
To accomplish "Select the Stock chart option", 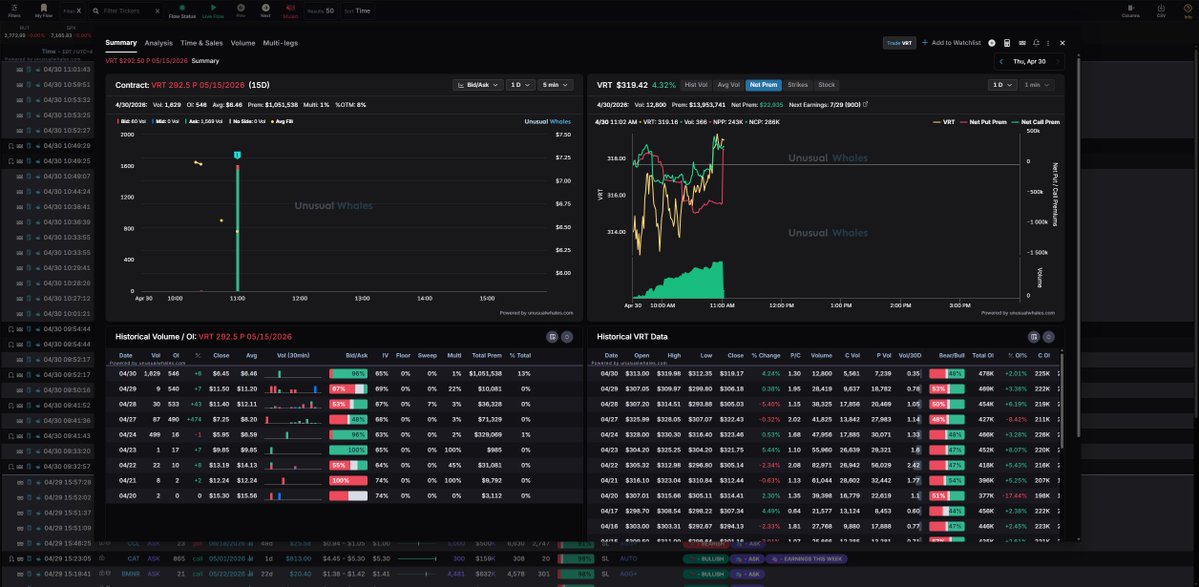I will [x=827, y=85].
